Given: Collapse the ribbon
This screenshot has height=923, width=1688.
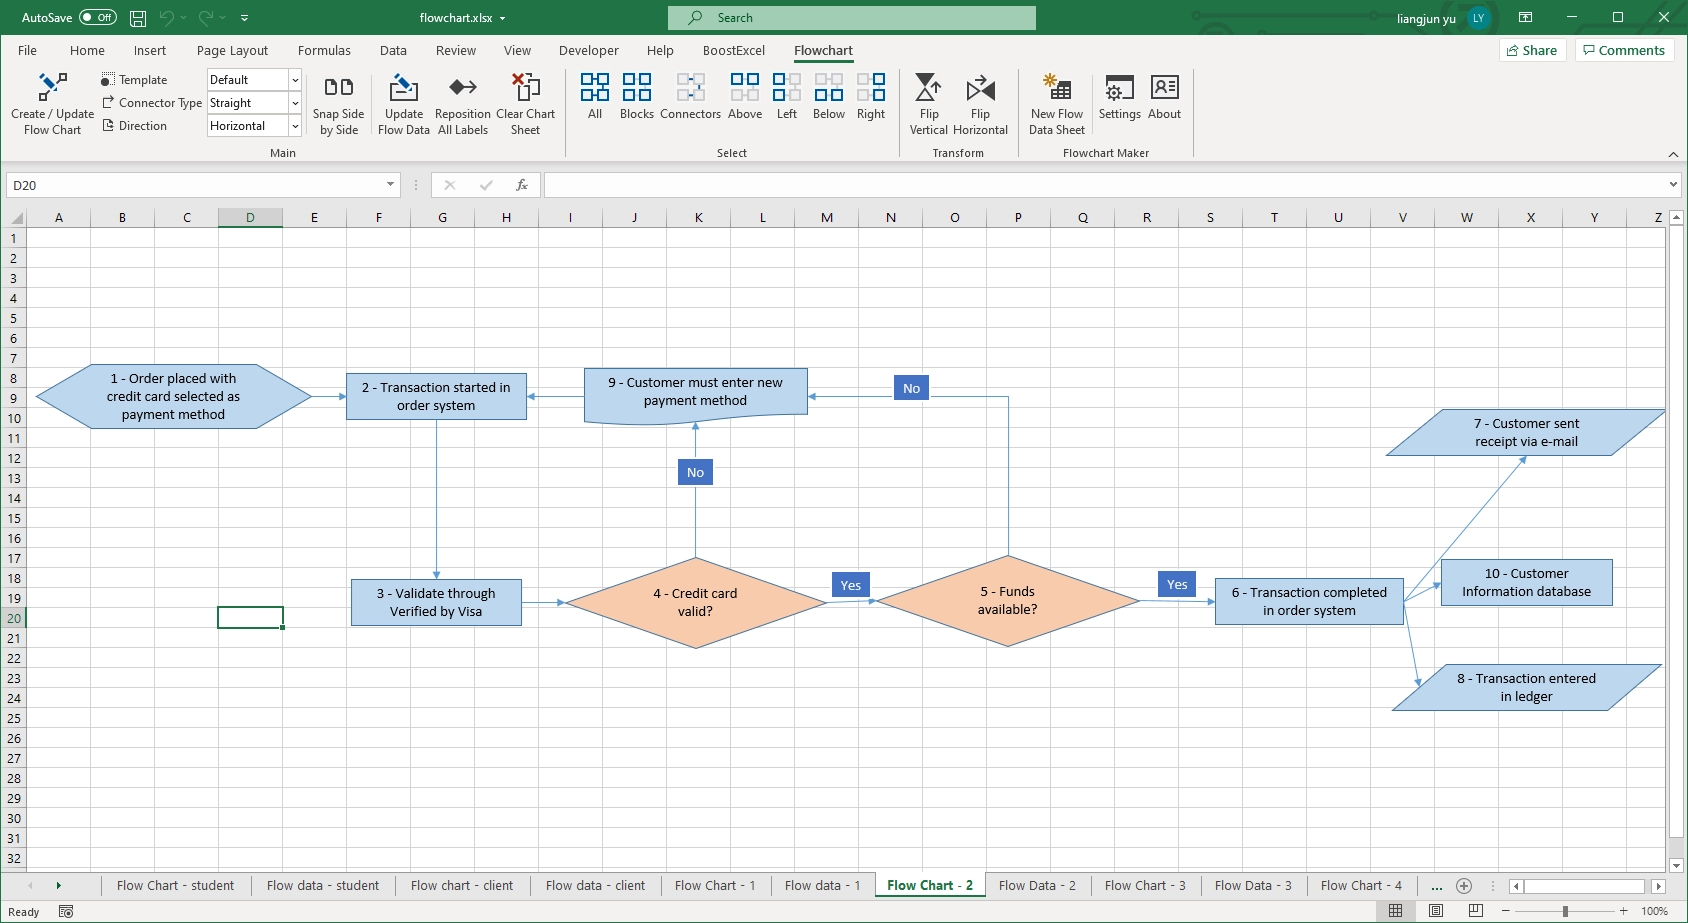Looking at the screenshot, I should tap(1673, 154).
